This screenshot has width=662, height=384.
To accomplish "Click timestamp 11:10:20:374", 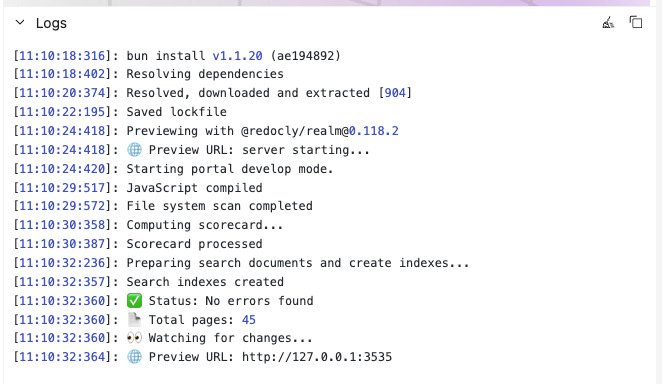I will (x=62, y=93).
